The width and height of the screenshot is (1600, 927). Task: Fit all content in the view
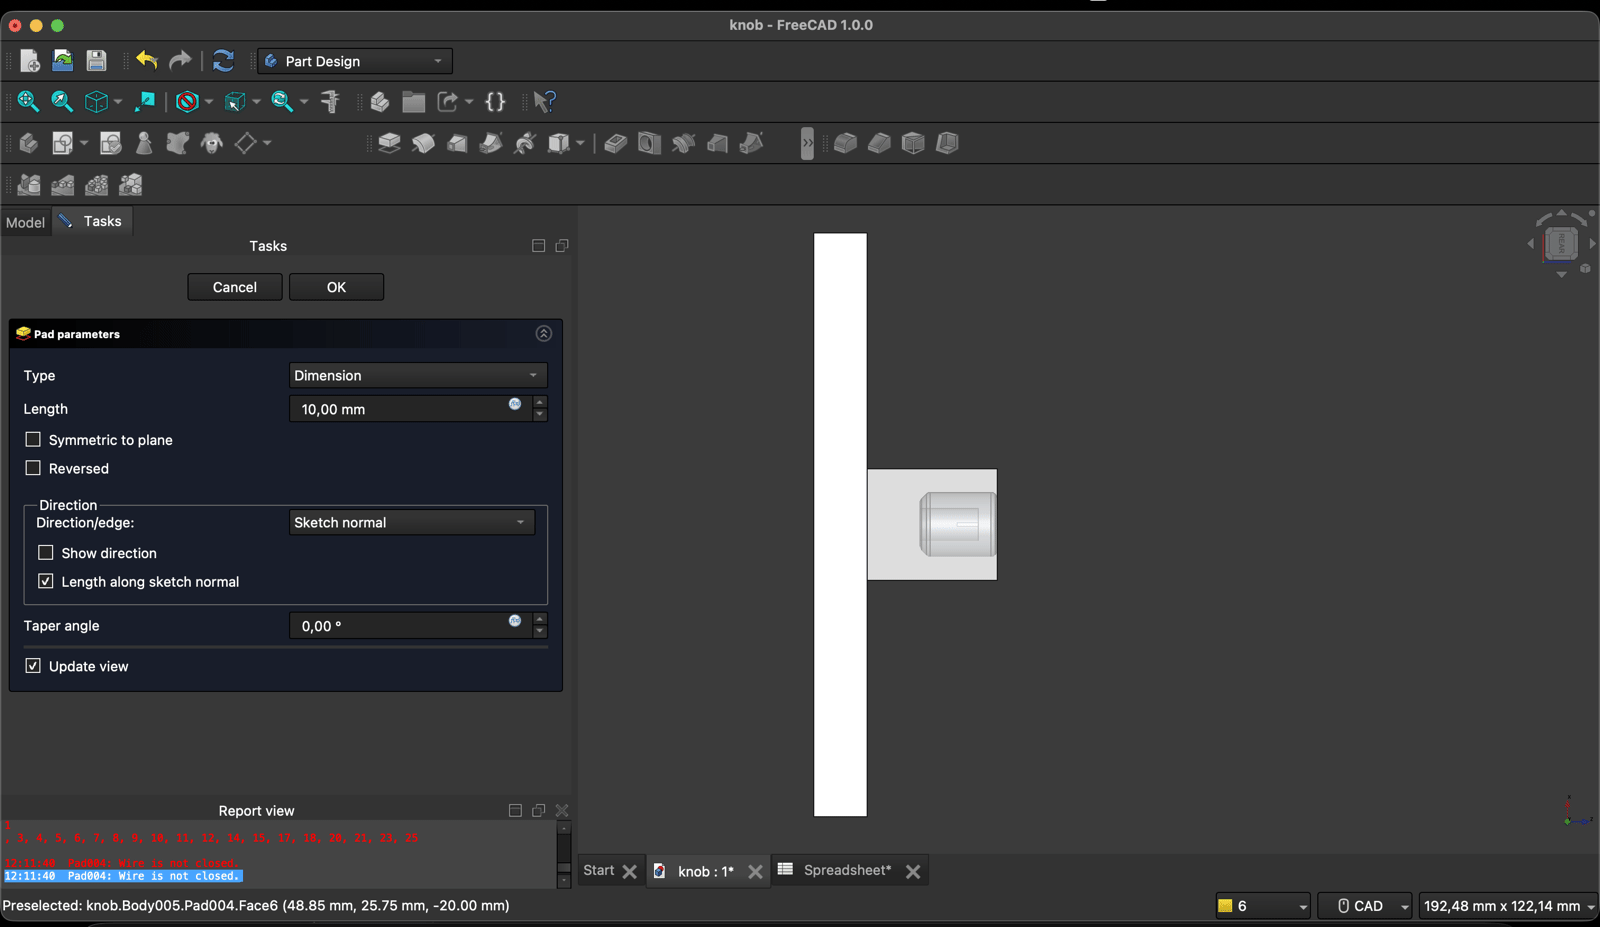tap(28, 102)
